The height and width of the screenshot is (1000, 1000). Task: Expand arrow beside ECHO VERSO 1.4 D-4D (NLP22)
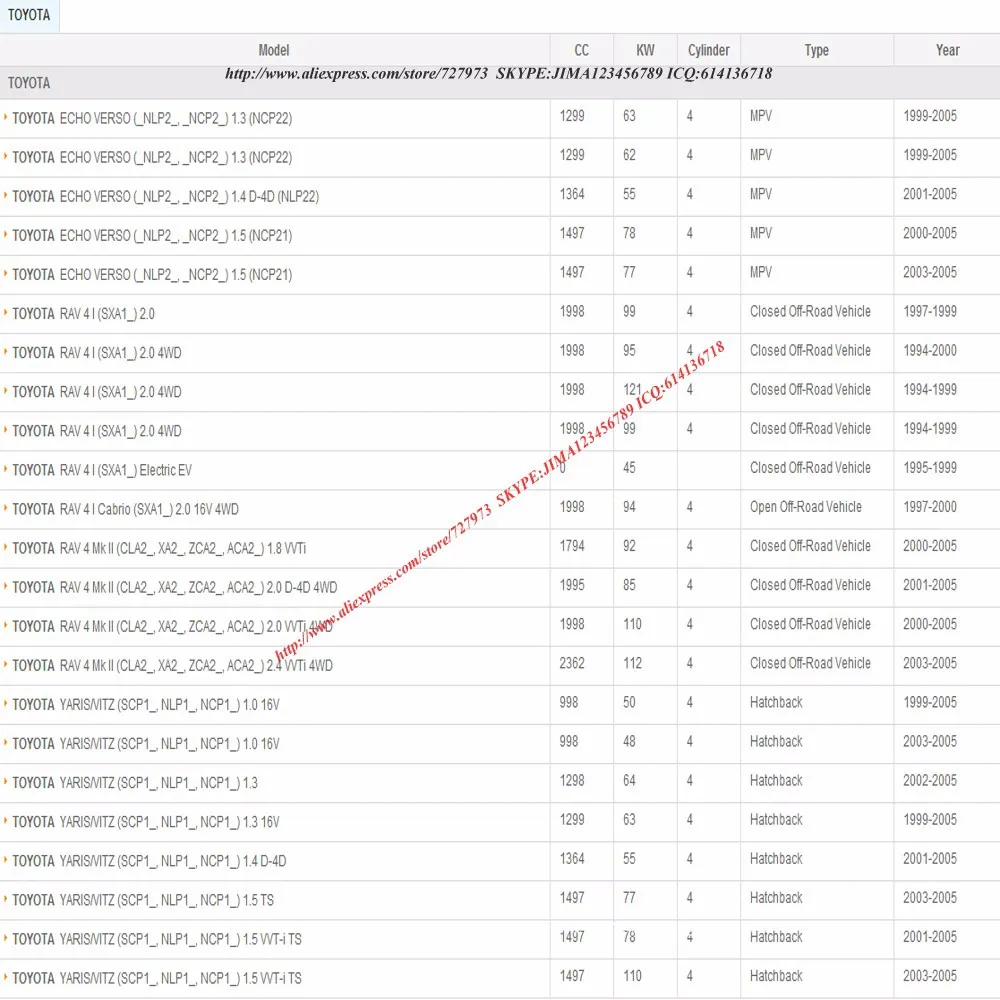click(x=6, y=195)
